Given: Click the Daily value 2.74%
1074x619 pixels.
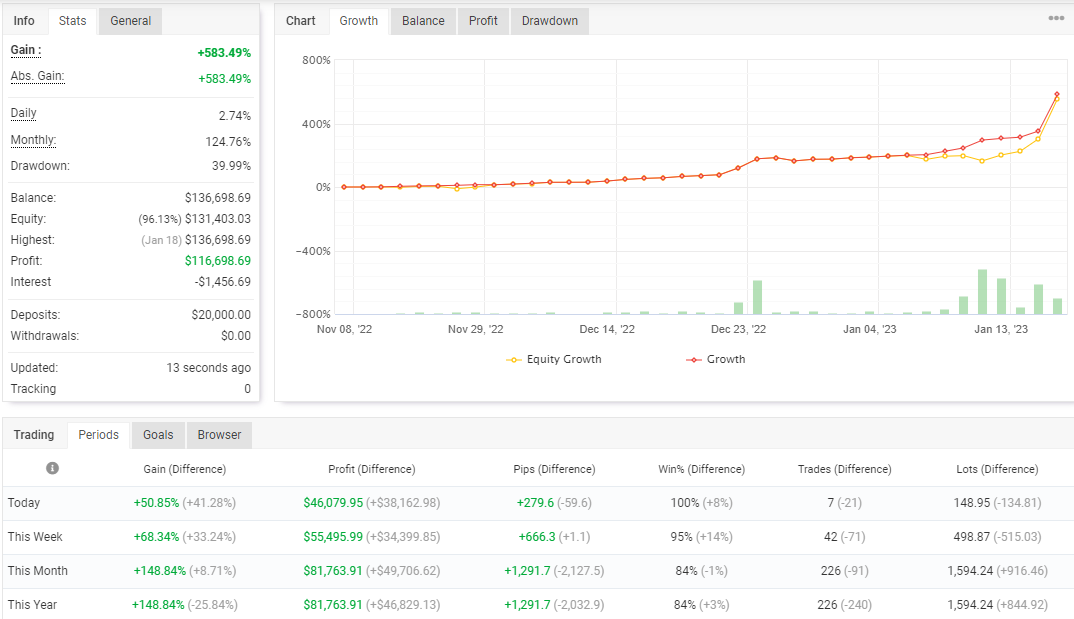Looking at the screenshot, I should tap(235, 116).
